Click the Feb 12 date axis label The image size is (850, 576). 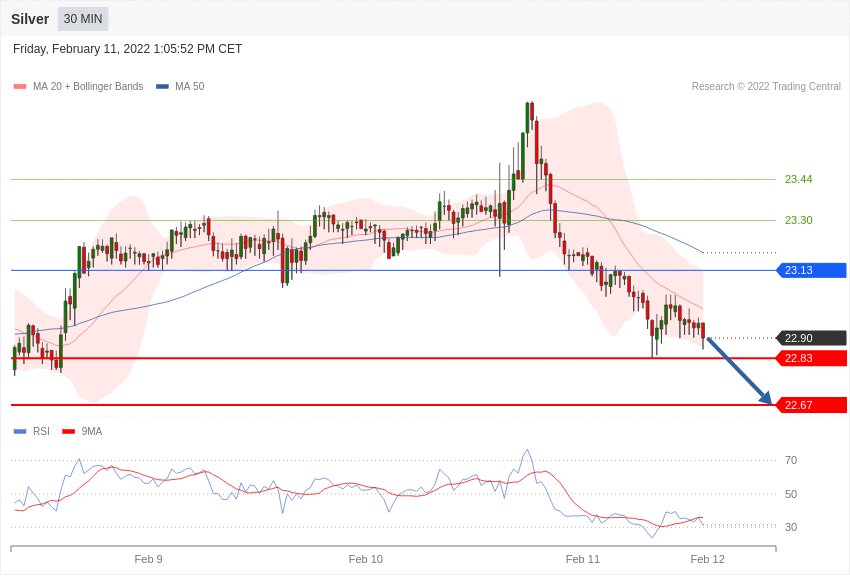[x=707, y=559]
